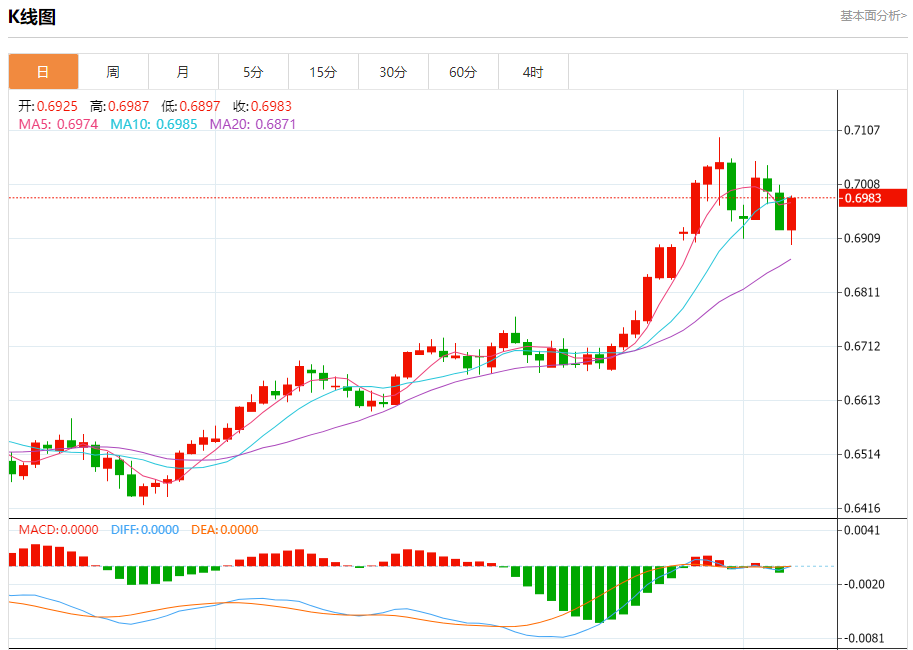Click the blue DIFF indicator label

pyautogui.click(x=145, y=530)
